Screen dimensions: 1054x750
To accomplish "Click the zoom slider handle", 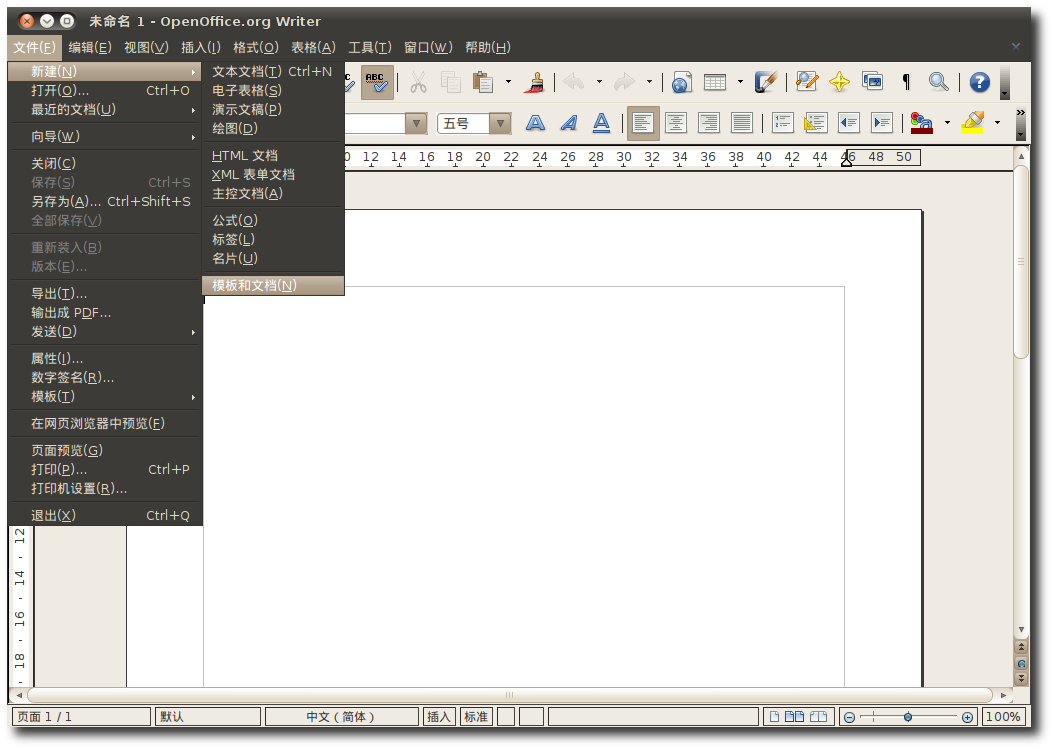I will [907, 717].
